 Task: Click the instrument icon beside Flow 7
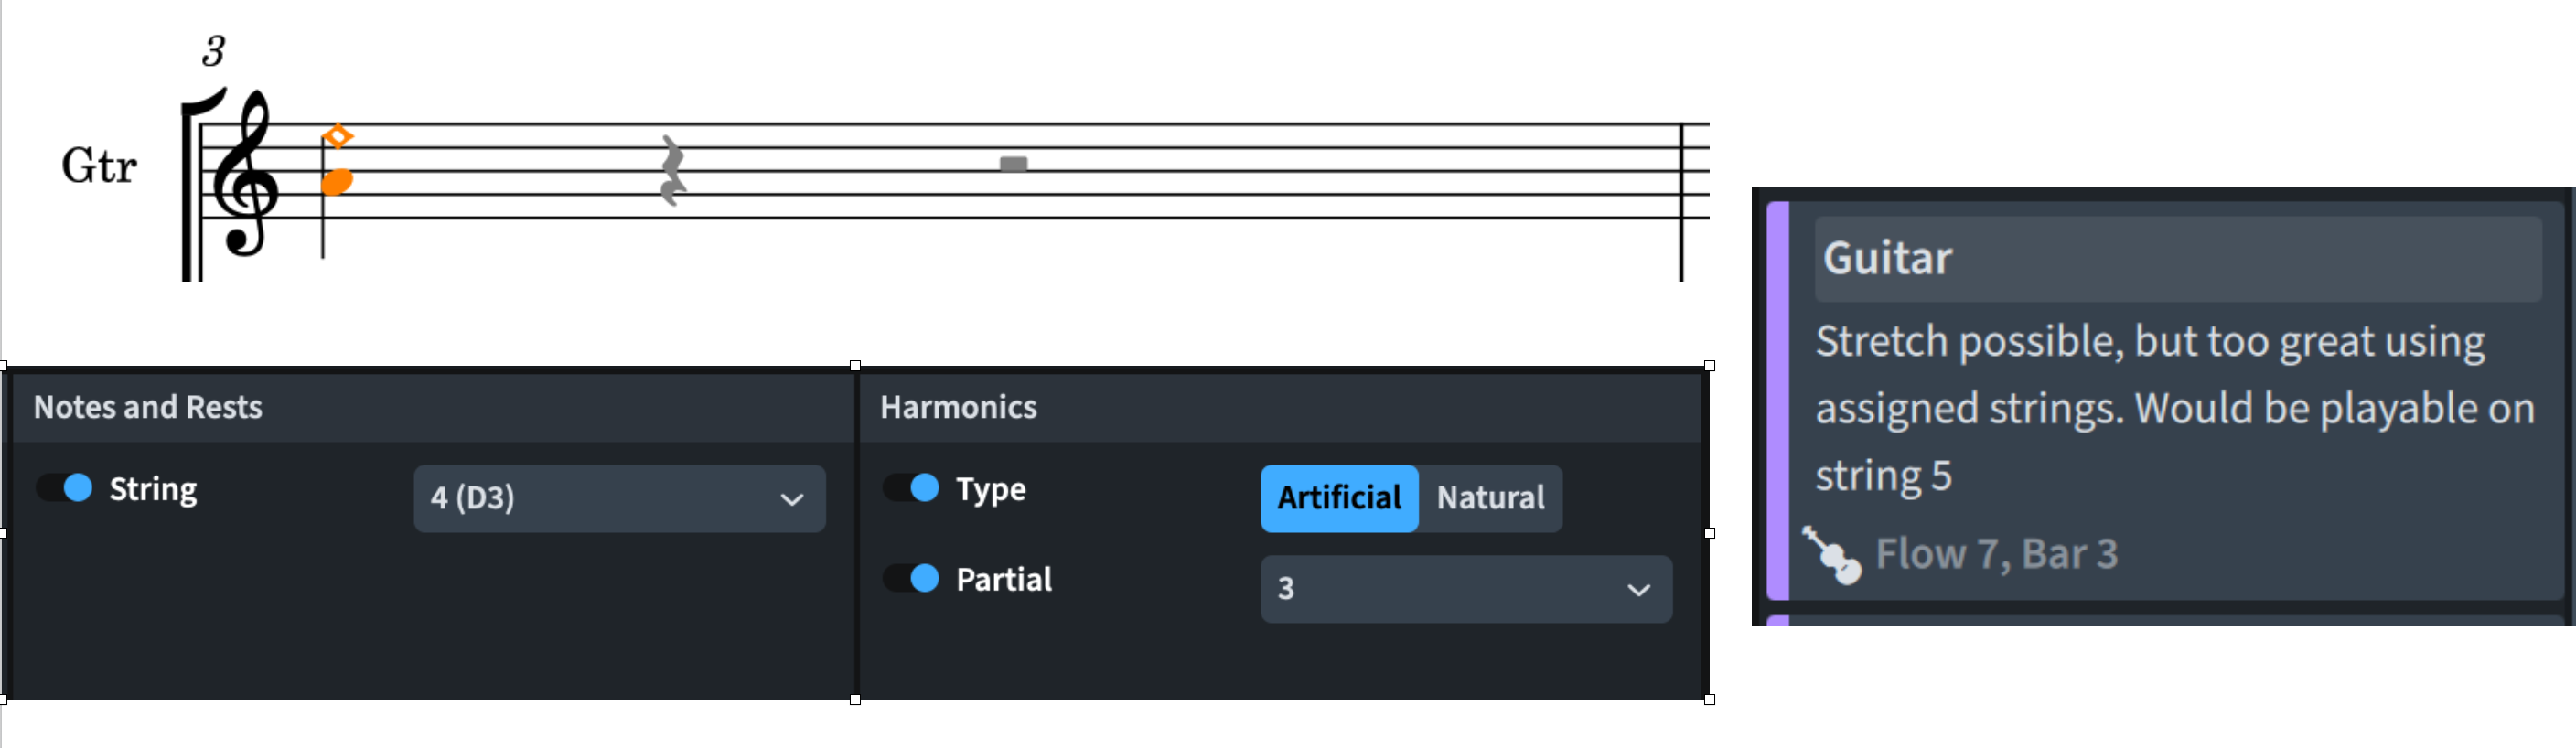tap(1833, 554)
